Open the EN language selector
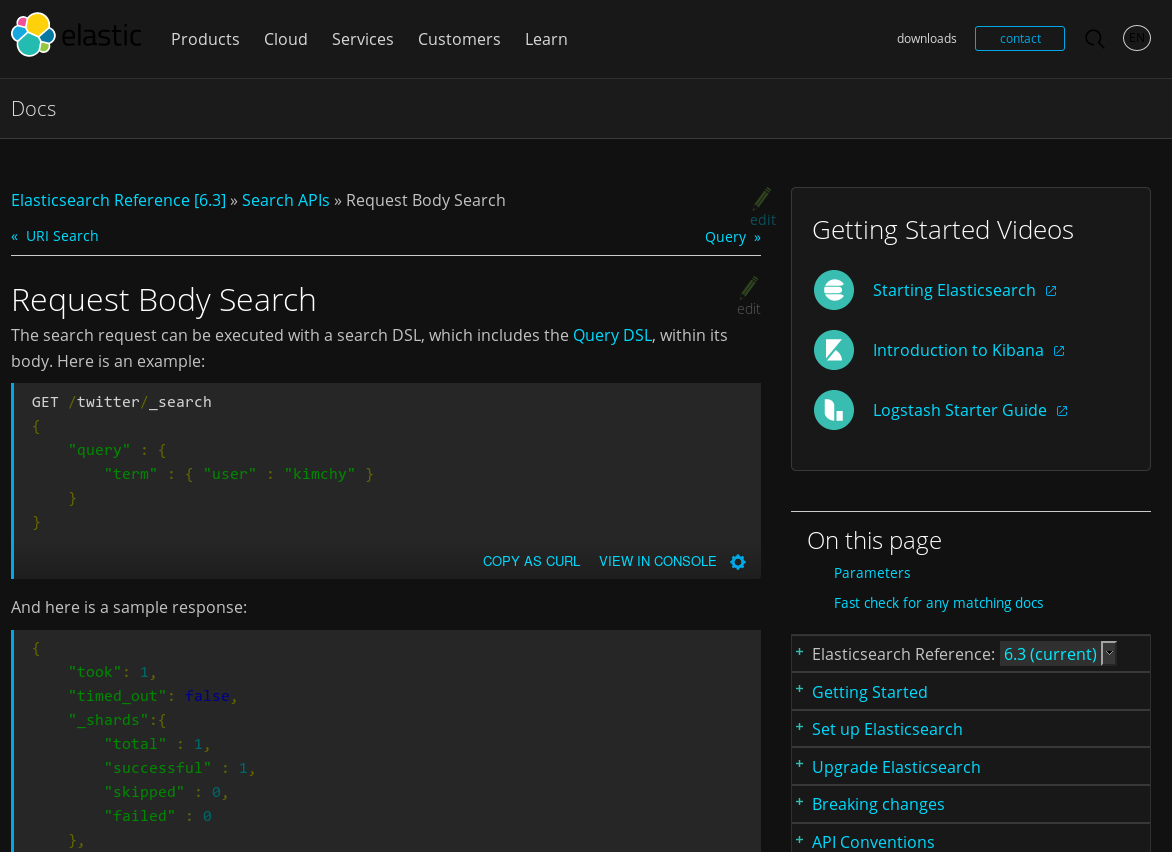This screenshot has width=1172, height=852. pyautogui.click(x=1136, y=38)
